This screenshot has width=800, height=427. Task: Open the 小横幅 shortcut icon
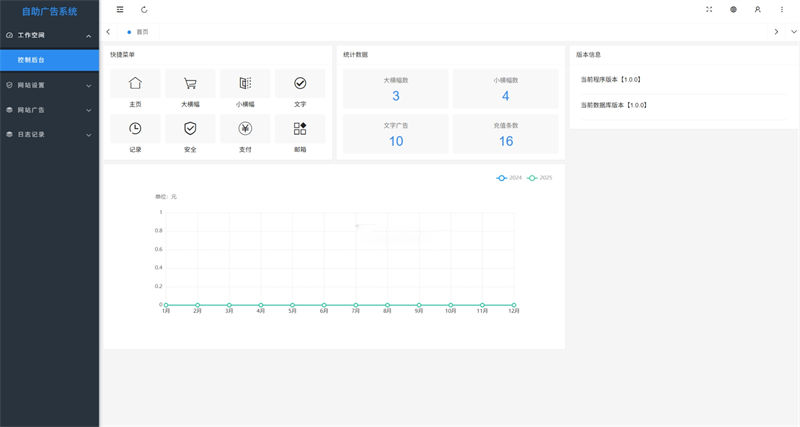point(245,84)
